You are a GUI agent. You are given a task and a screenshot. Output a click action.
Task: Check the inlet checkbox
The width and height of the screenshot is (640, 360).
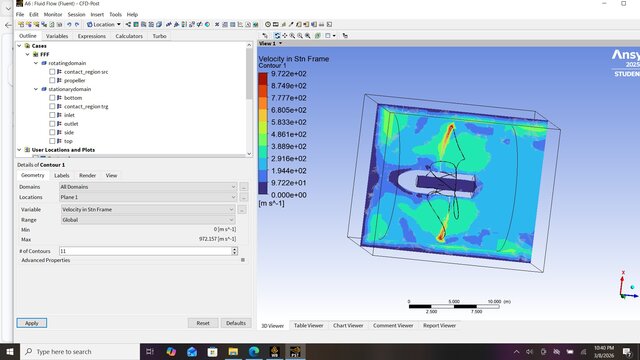pos(52,115)
